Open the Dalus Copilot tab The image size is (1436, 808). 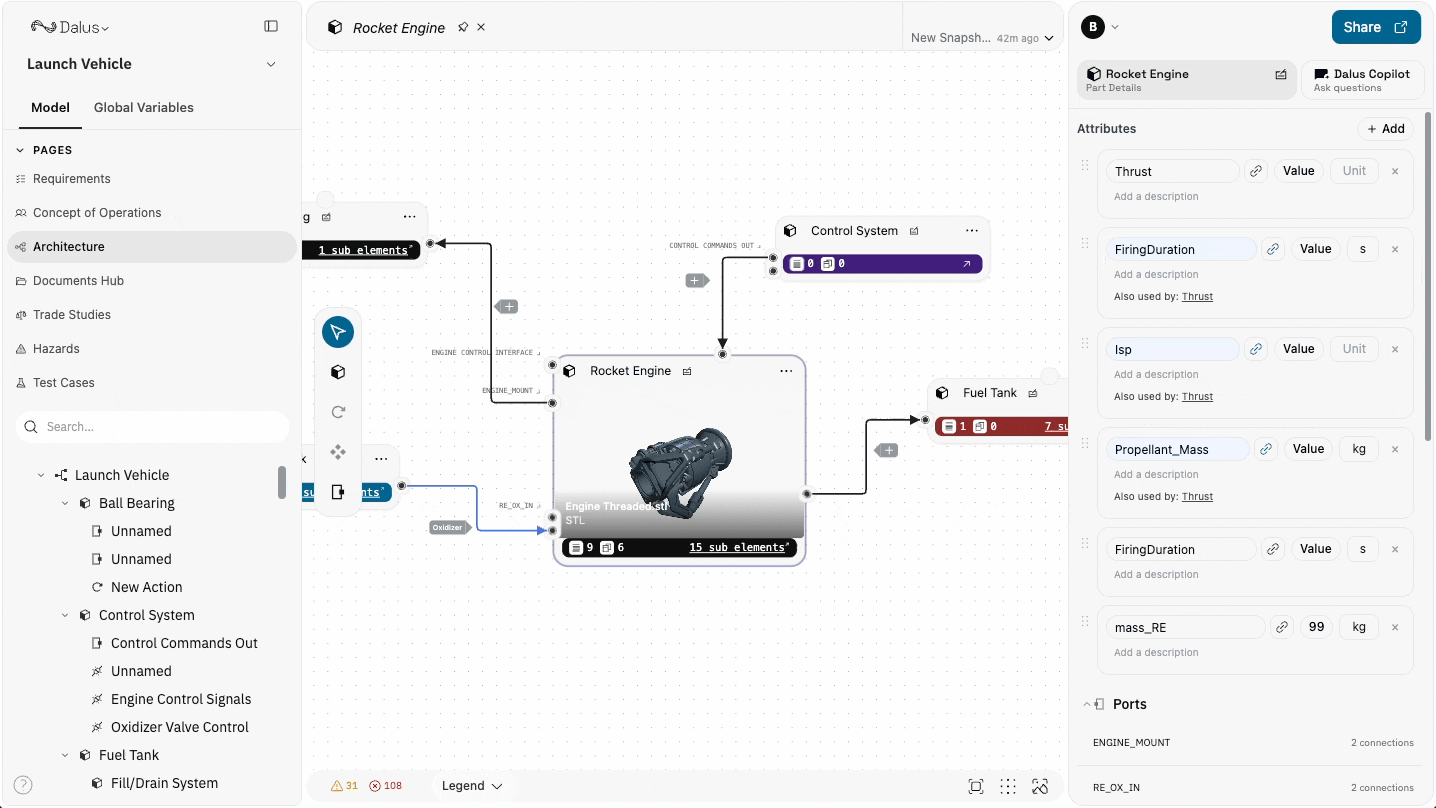[x=1362, y=80]
